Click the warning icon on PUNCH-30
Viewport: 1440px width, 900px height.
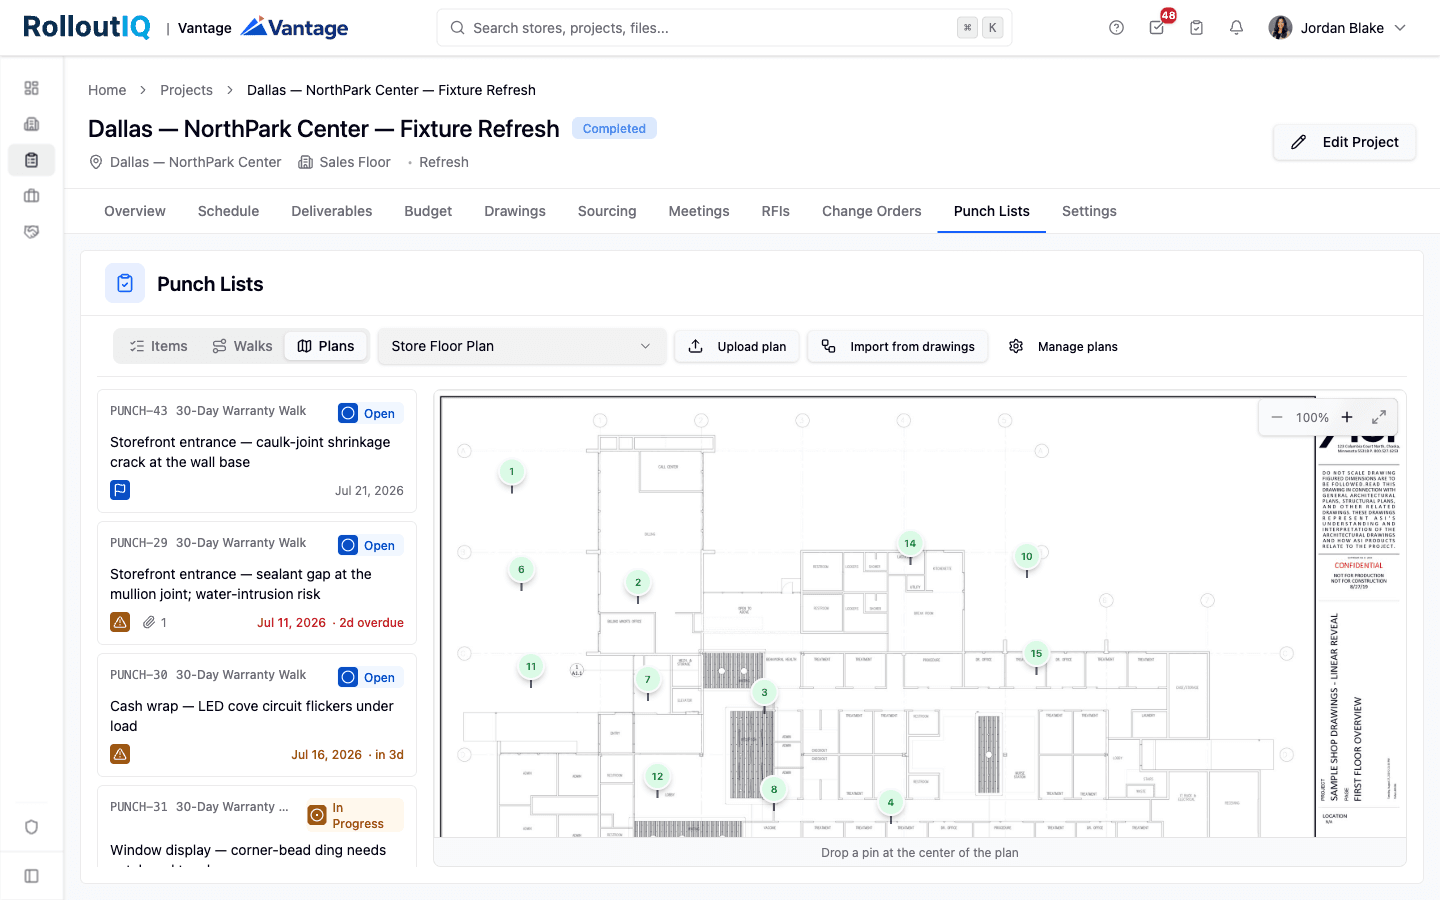(x=120, y=754)
